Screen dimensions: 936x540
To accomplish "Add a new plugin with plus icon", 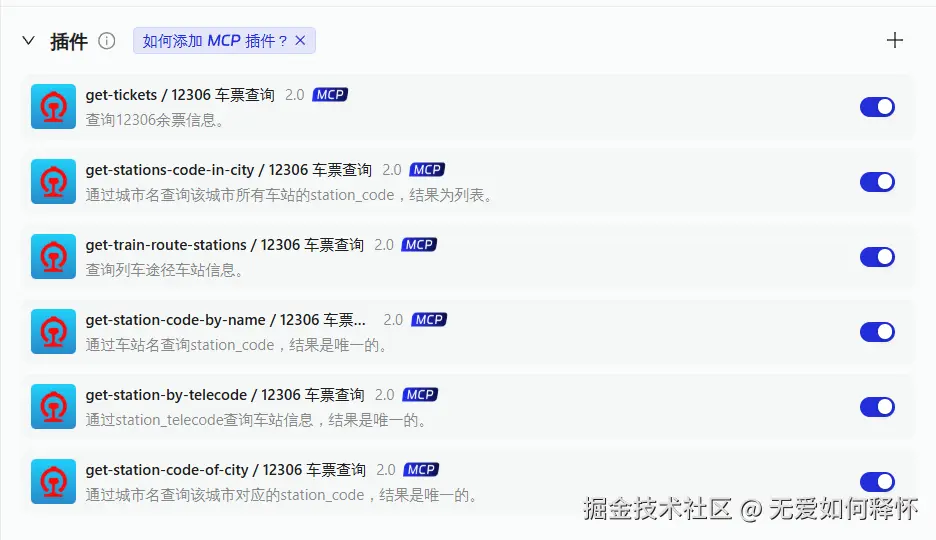I will click(x=894, y=41).
